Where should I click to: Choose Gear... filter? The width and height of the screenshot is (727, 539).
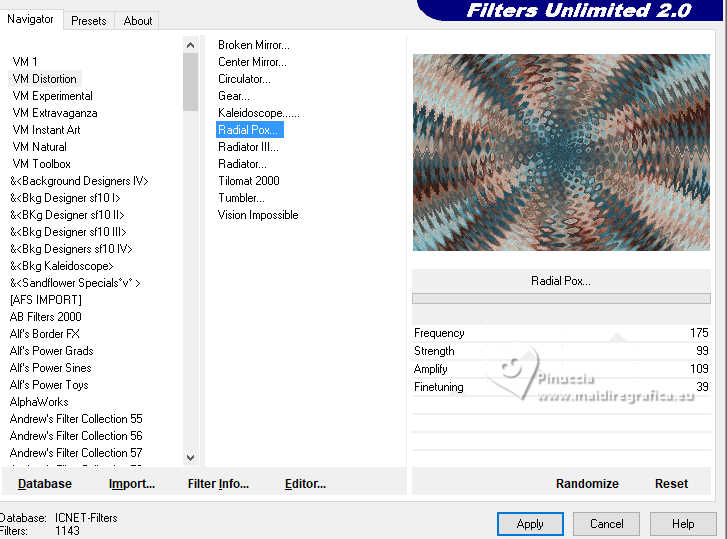point(234,96)
